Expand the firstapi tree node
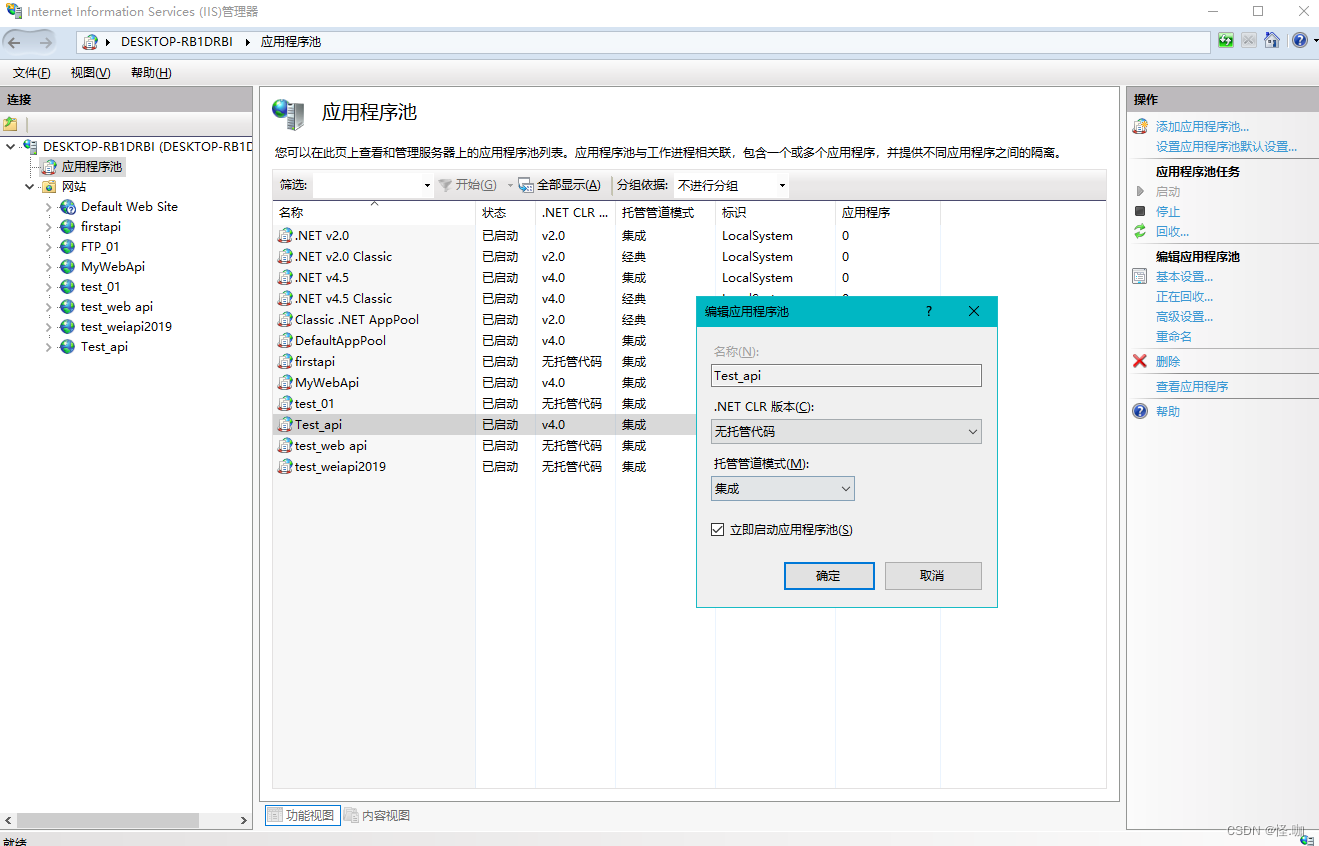 tap(48, 227)
